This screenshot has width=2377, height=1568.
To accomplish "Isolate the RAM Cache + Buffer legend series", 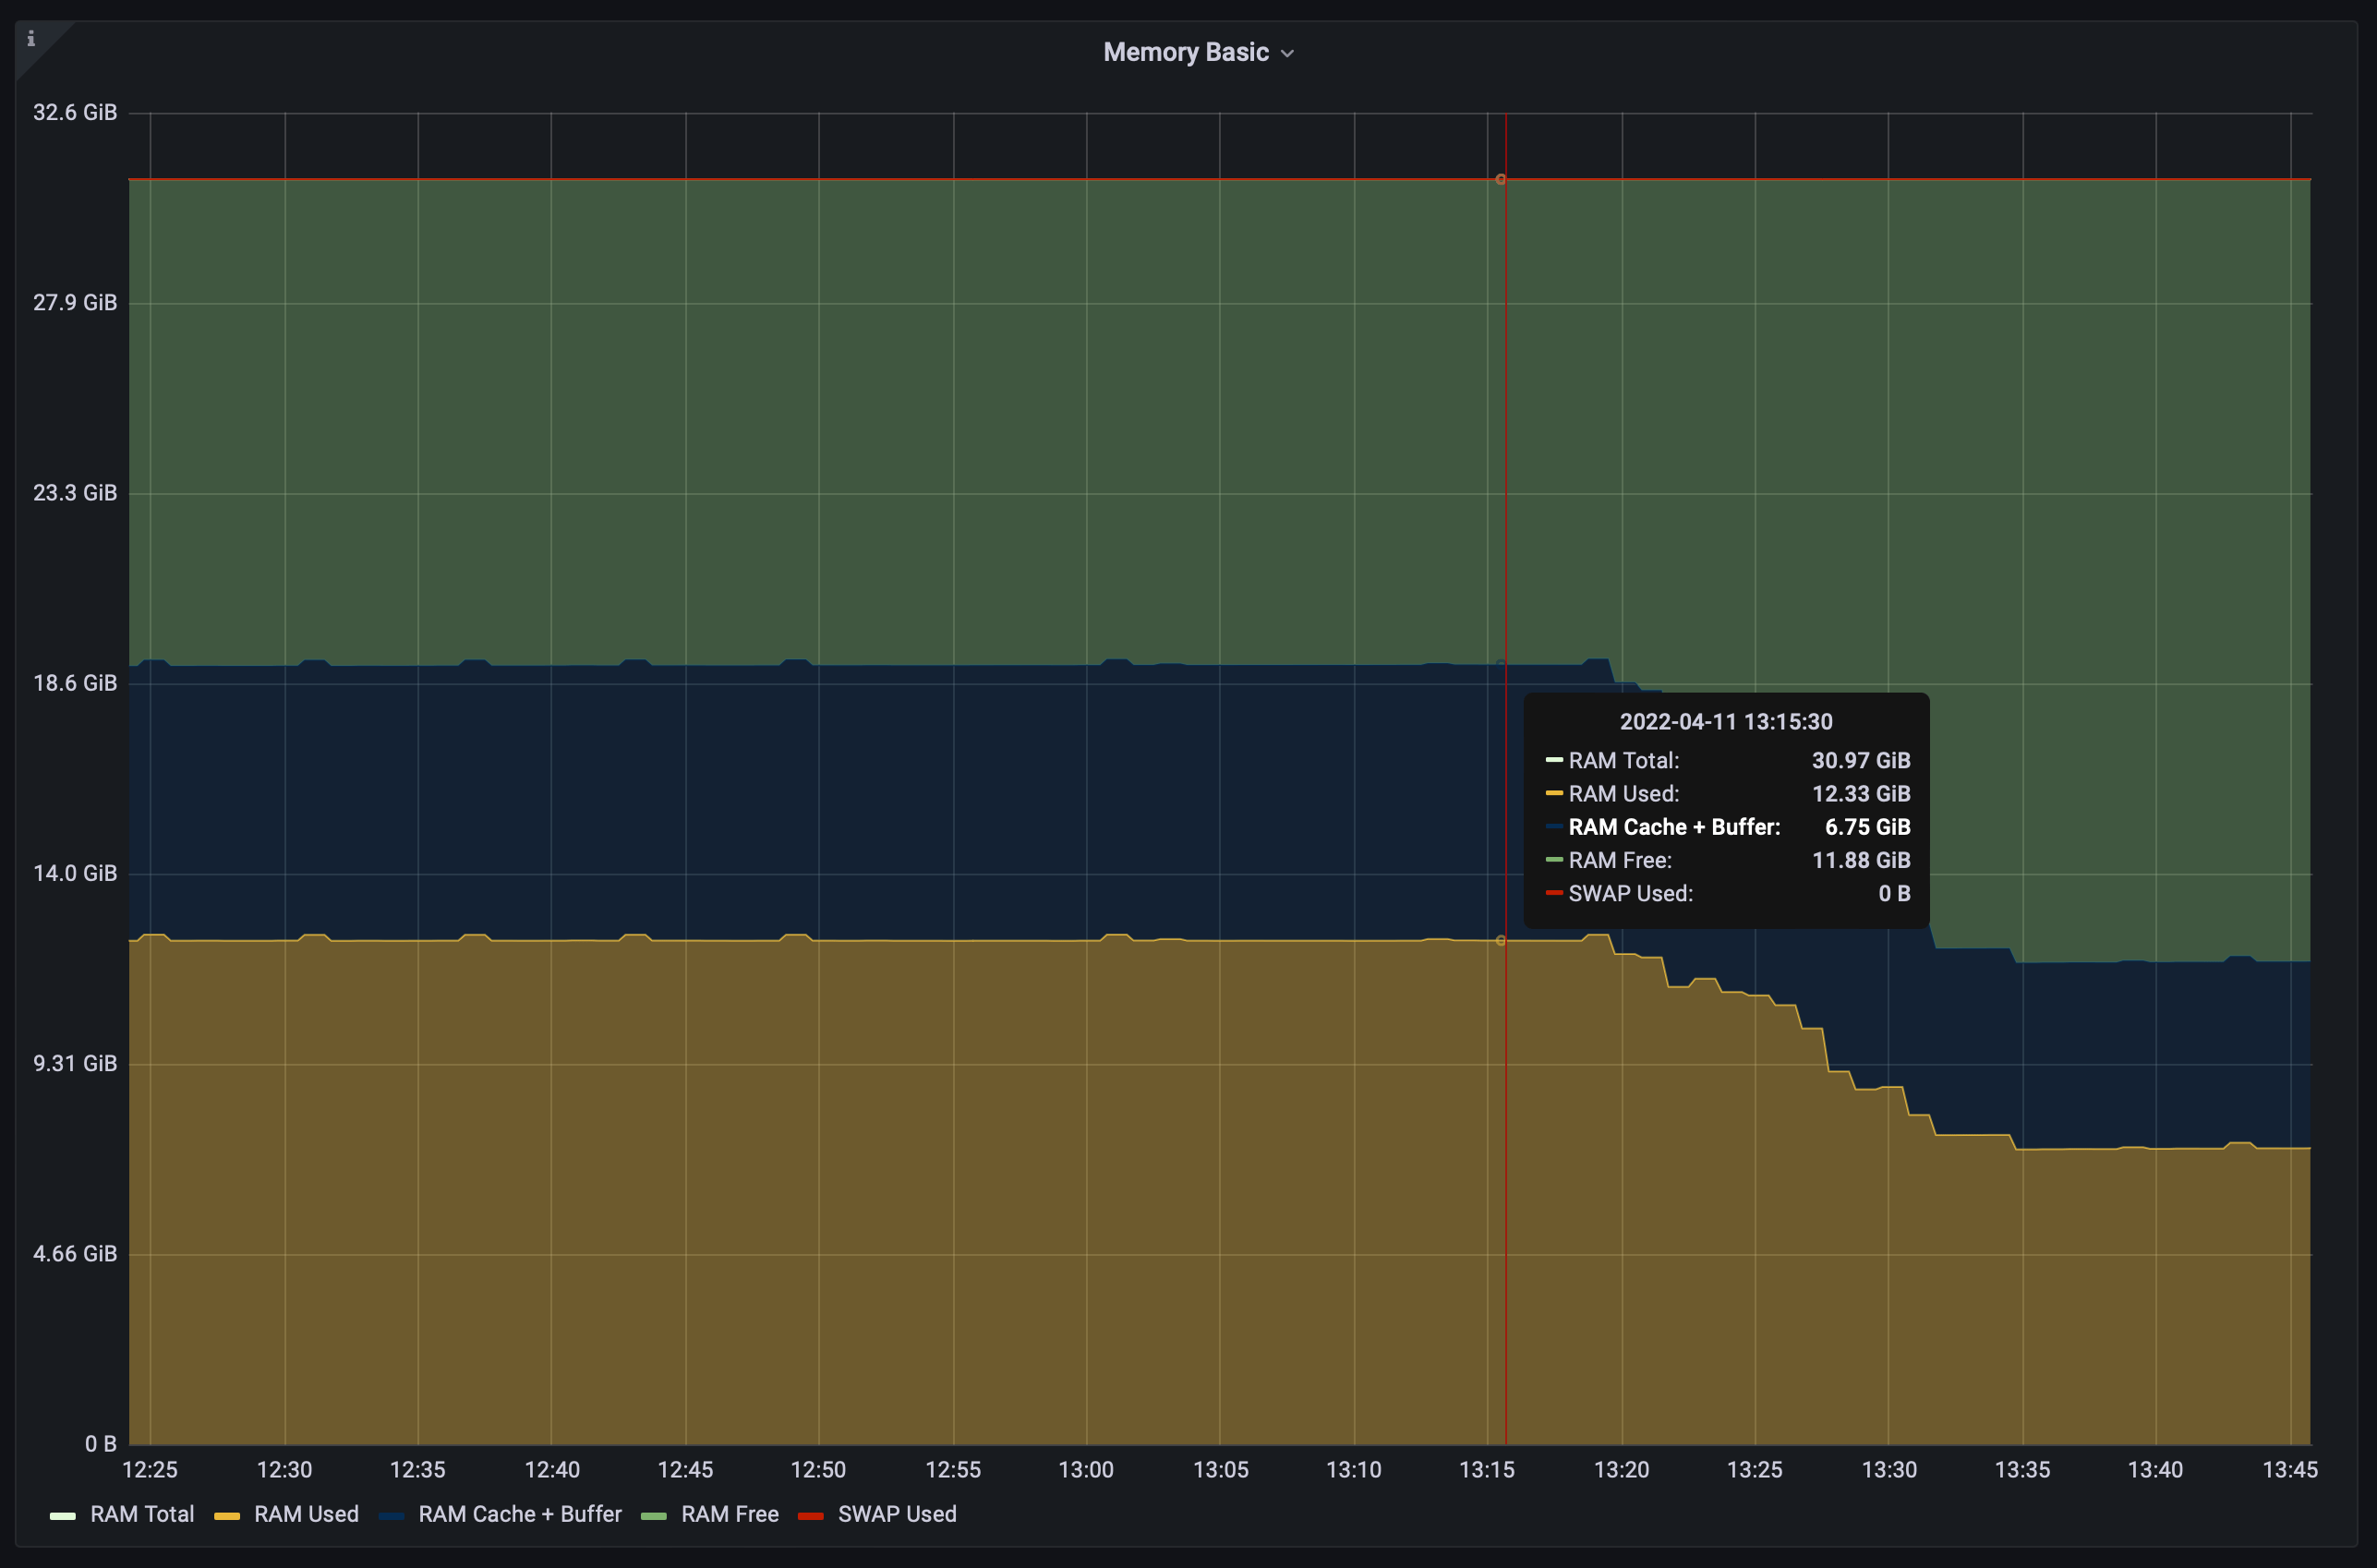I will 519,1514.
